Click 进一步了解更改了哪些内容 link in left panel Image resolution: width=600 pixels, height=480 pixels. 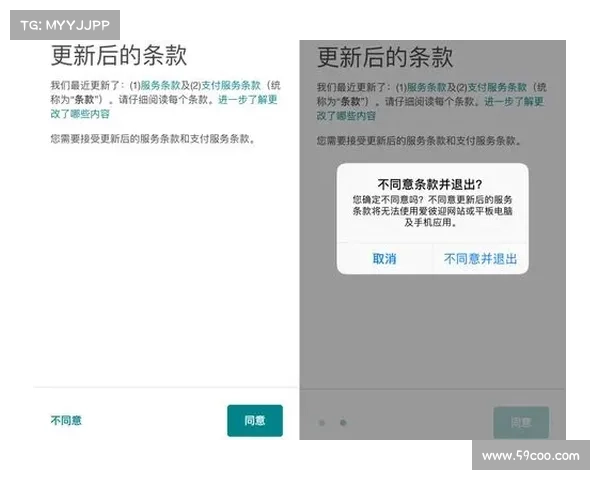(x=245, y=100)
